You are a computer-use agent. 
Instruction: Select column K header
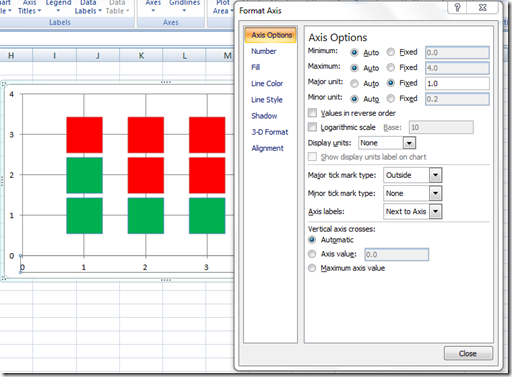pos(141,56)
